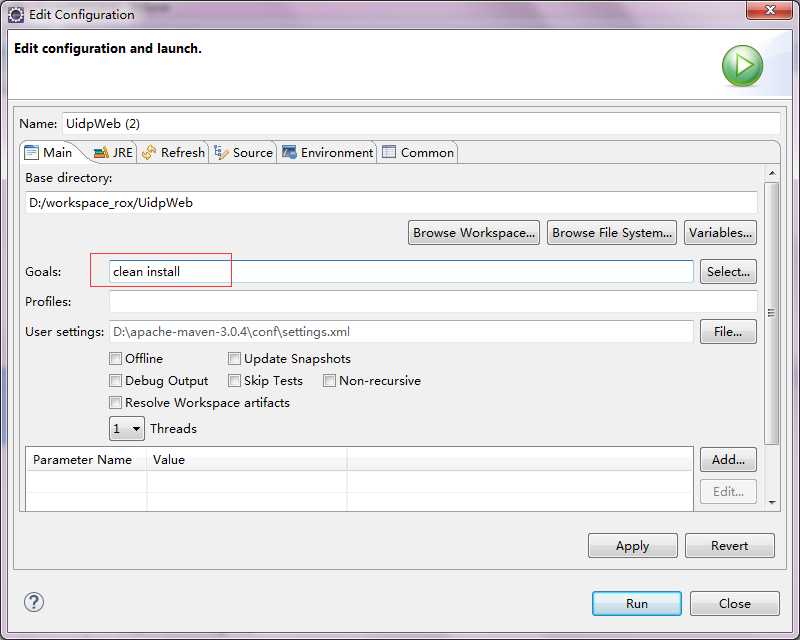Screen dimensions: 800x640
Task: Open the Variables dialog button
Action: coord(720,233)
